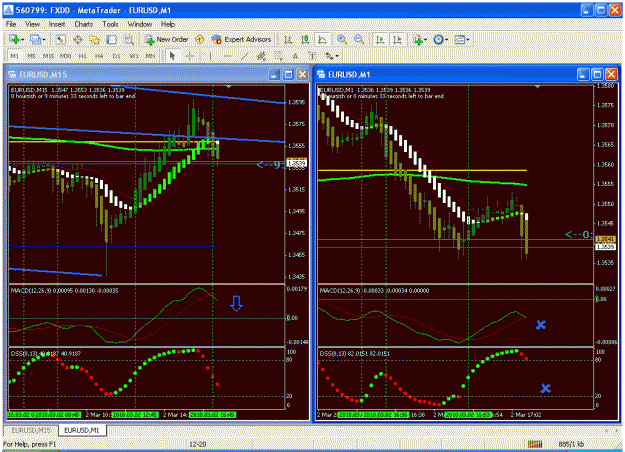Switch timeframe to M5
The height and width of the screenshot is (452, 625).
[x=31, y=56]
